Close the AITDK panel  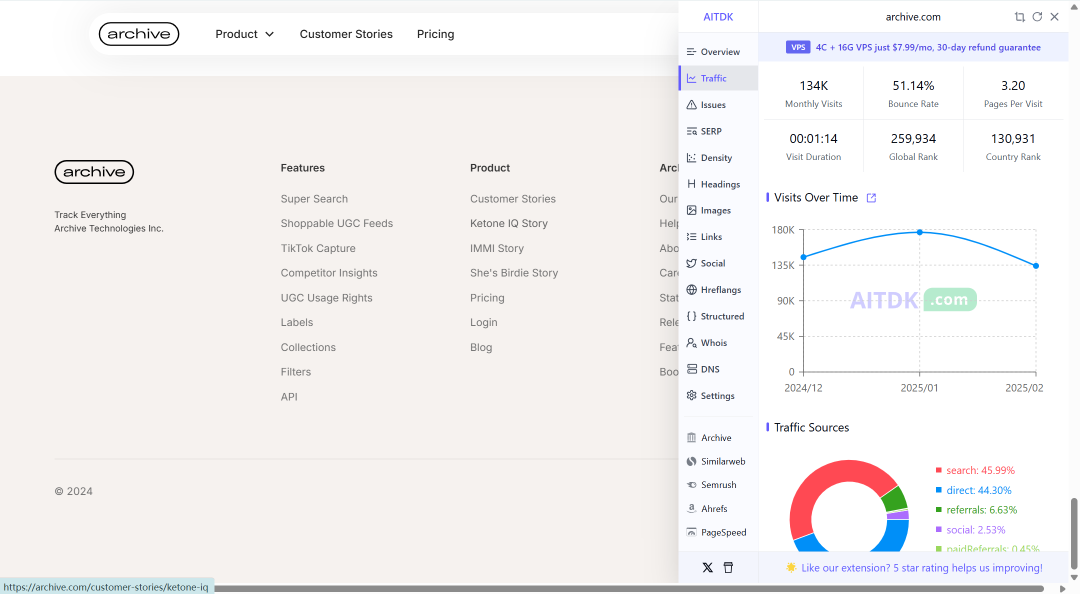(1055, 17)
